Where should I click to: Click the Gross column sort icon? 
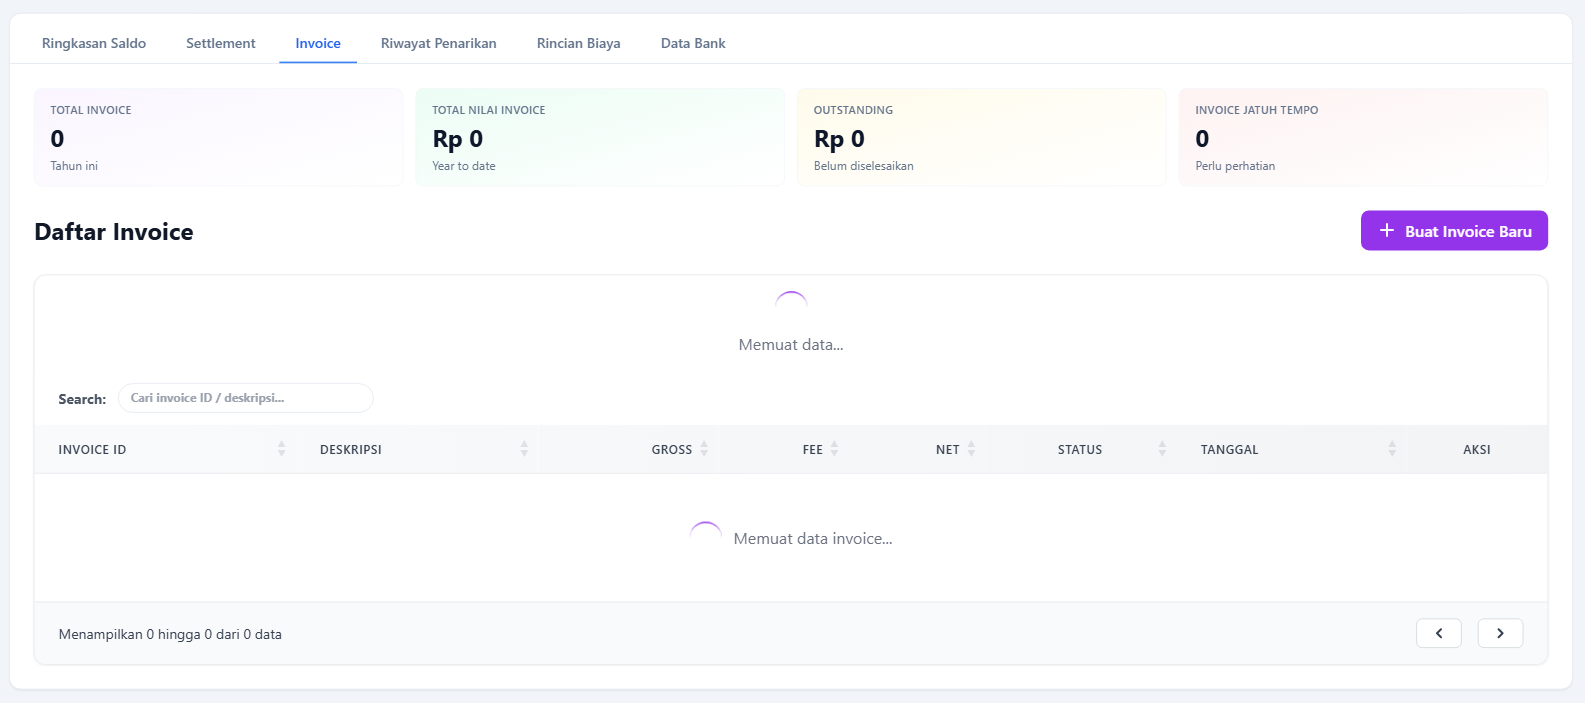coord(704,449)
